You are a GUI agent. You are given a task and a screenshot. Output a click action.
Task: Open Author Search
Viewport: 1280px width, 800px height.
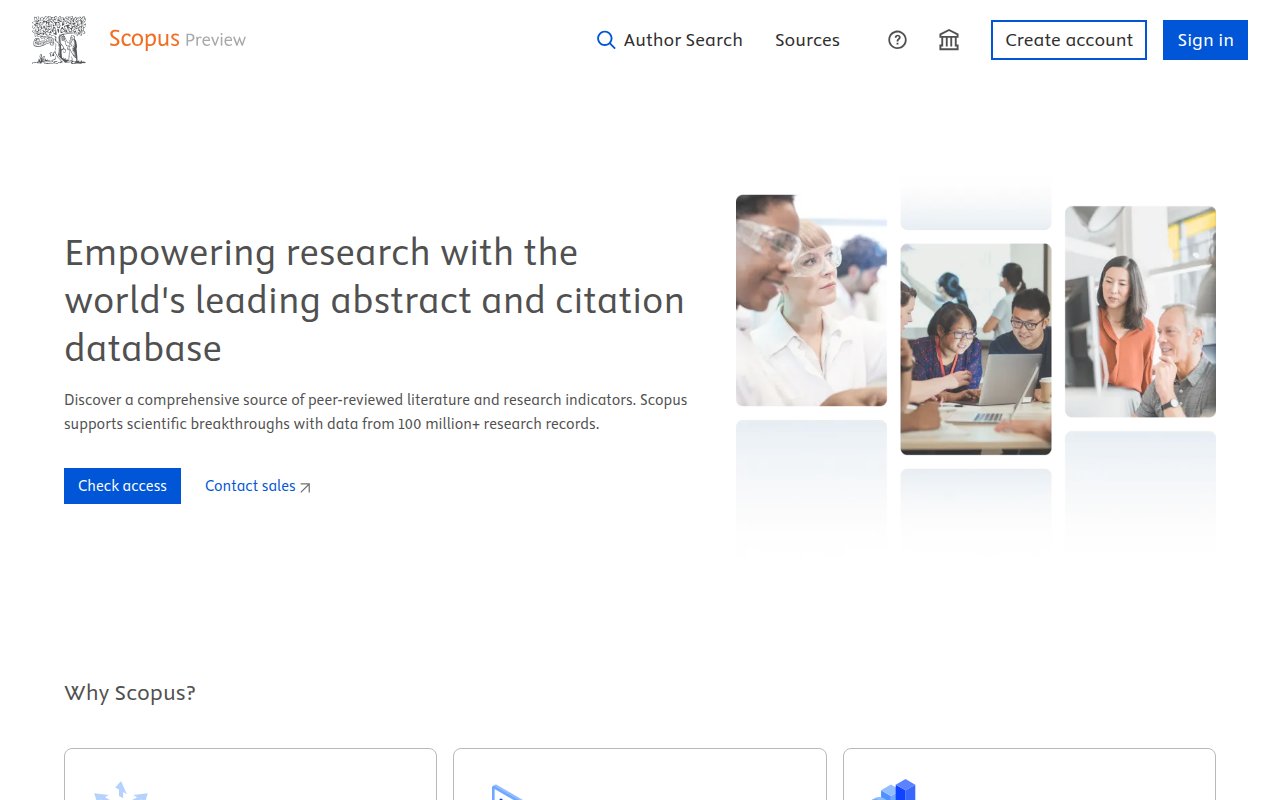(x=670, y=40)
